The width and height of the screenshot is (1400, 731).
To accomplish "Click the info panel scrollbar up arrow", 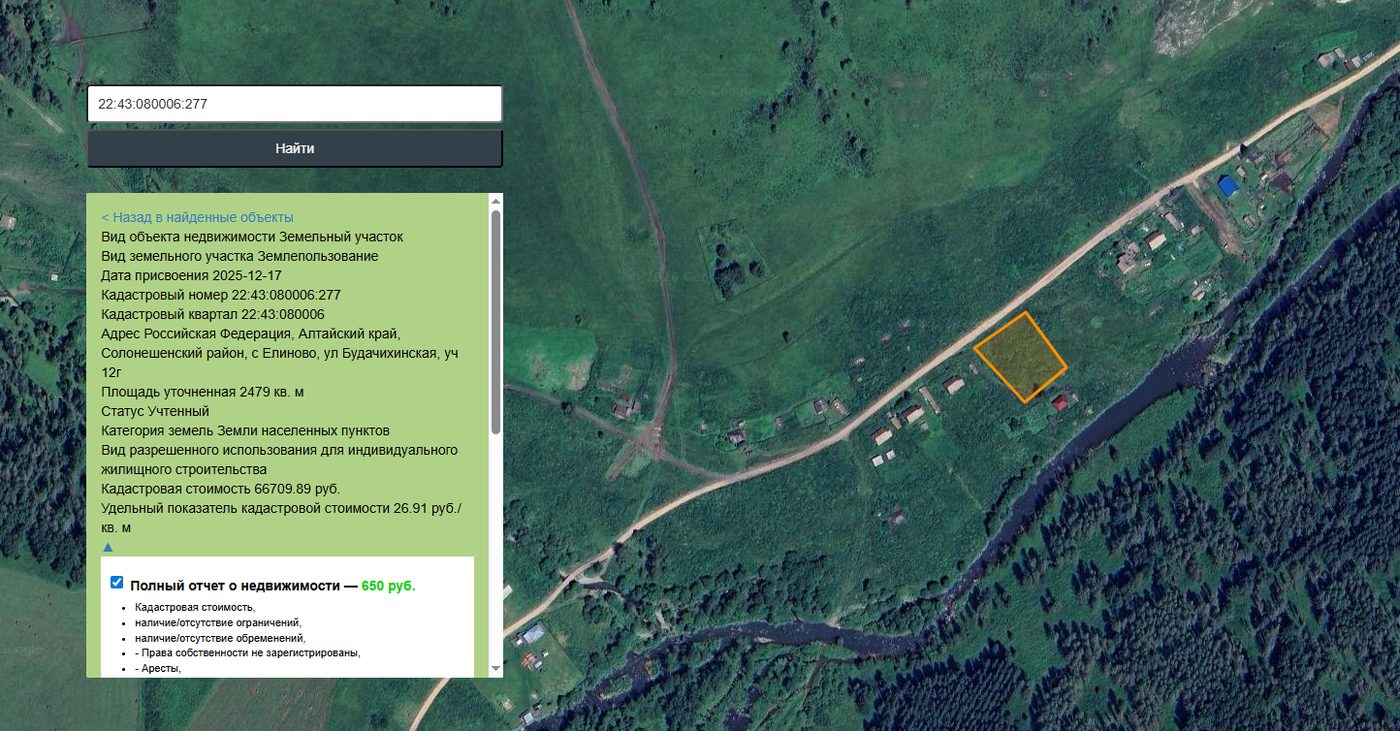I will [495, 201].
